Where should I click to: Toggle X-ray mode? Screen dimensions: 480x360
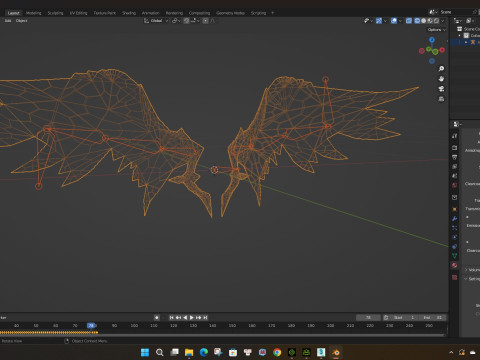point(409,21)
